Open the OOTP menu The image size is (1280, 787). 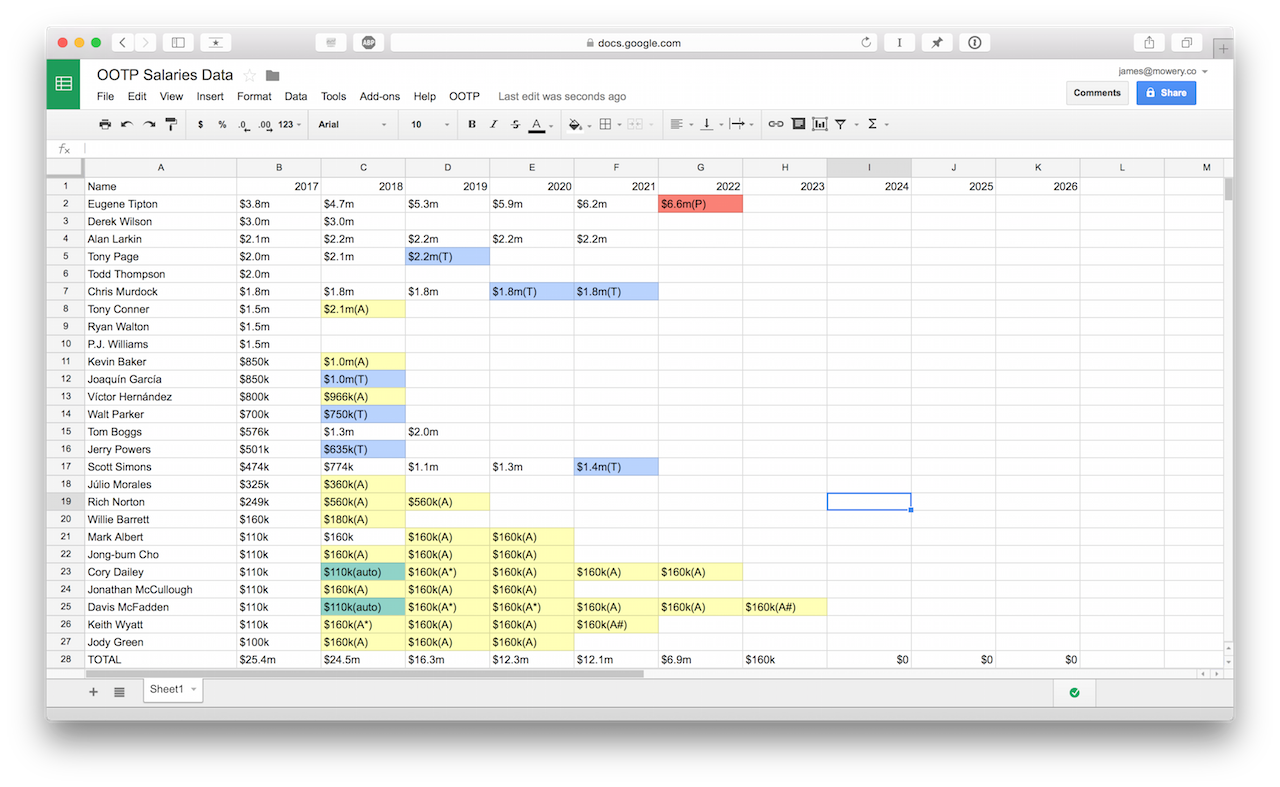(x=464, y=96)
